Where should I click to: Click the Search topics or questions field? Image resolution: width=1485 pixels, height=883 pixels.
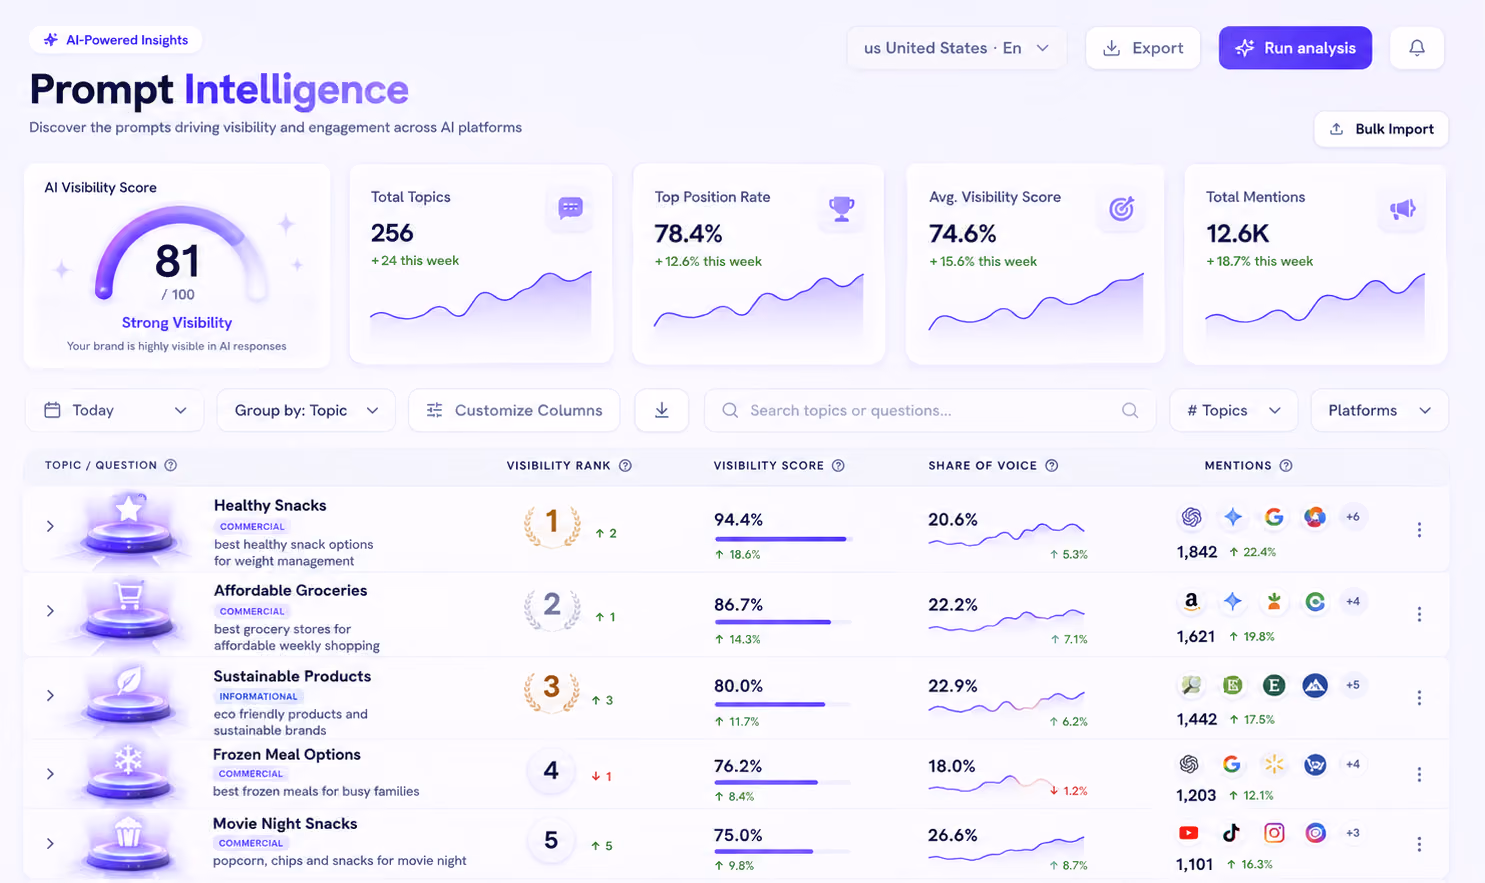pos(930,410)
